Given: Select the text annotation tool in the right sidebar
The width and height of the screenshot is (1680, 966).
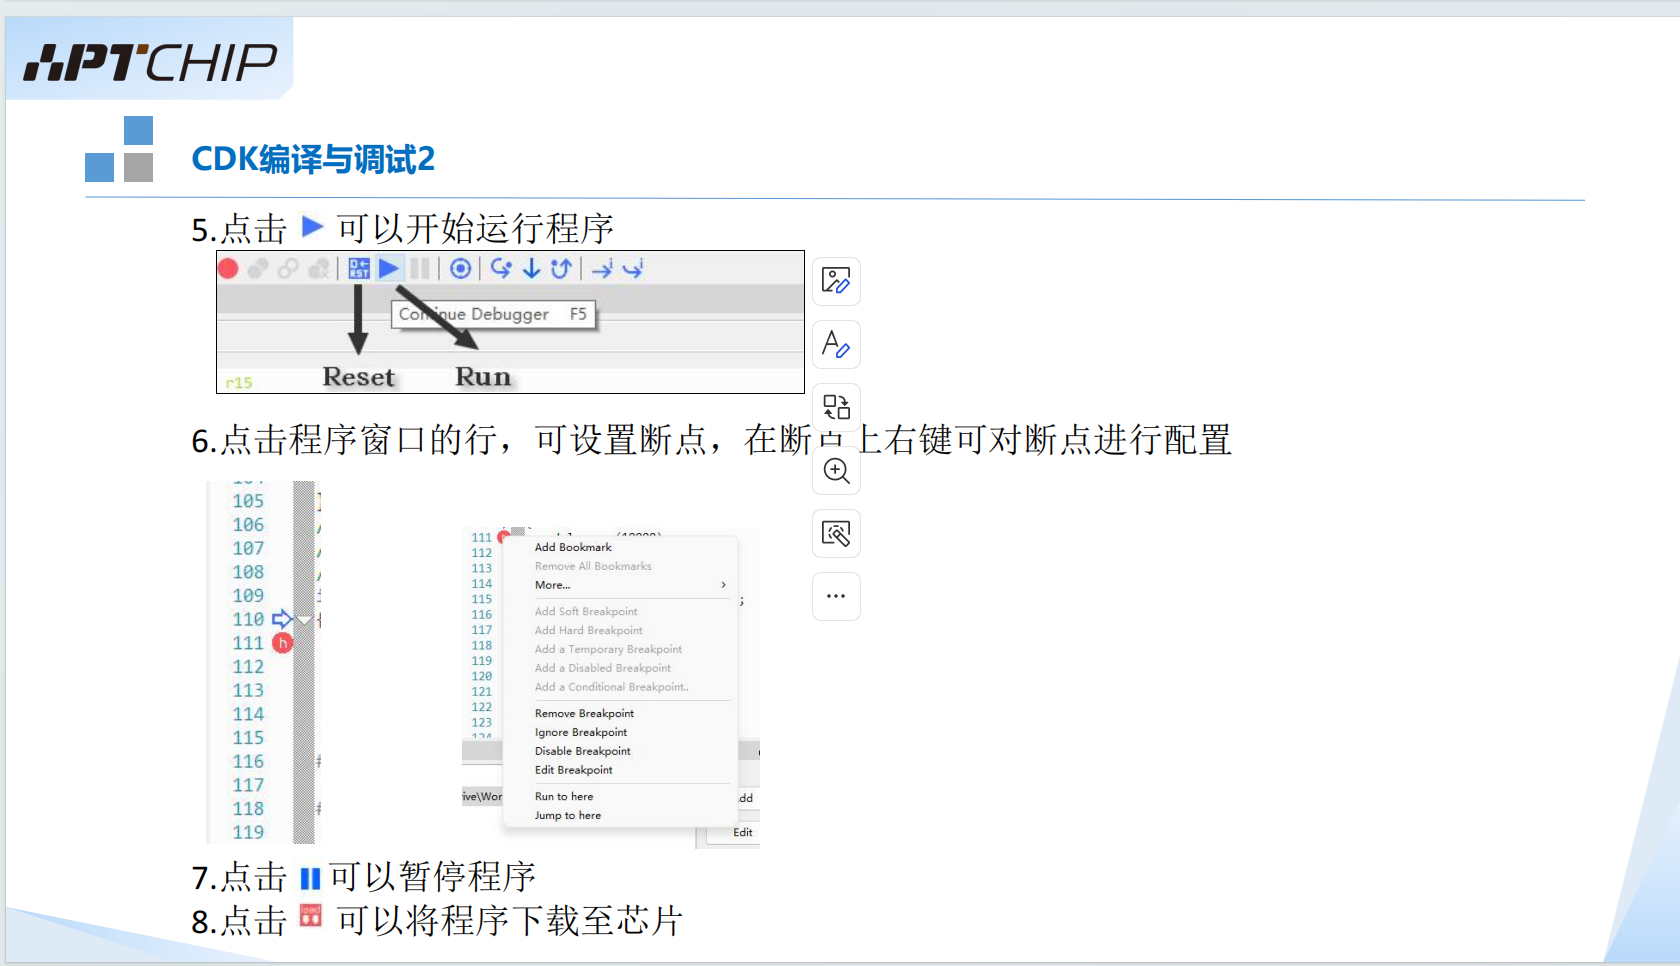Looking at the screenshot, I should [836, 344].
